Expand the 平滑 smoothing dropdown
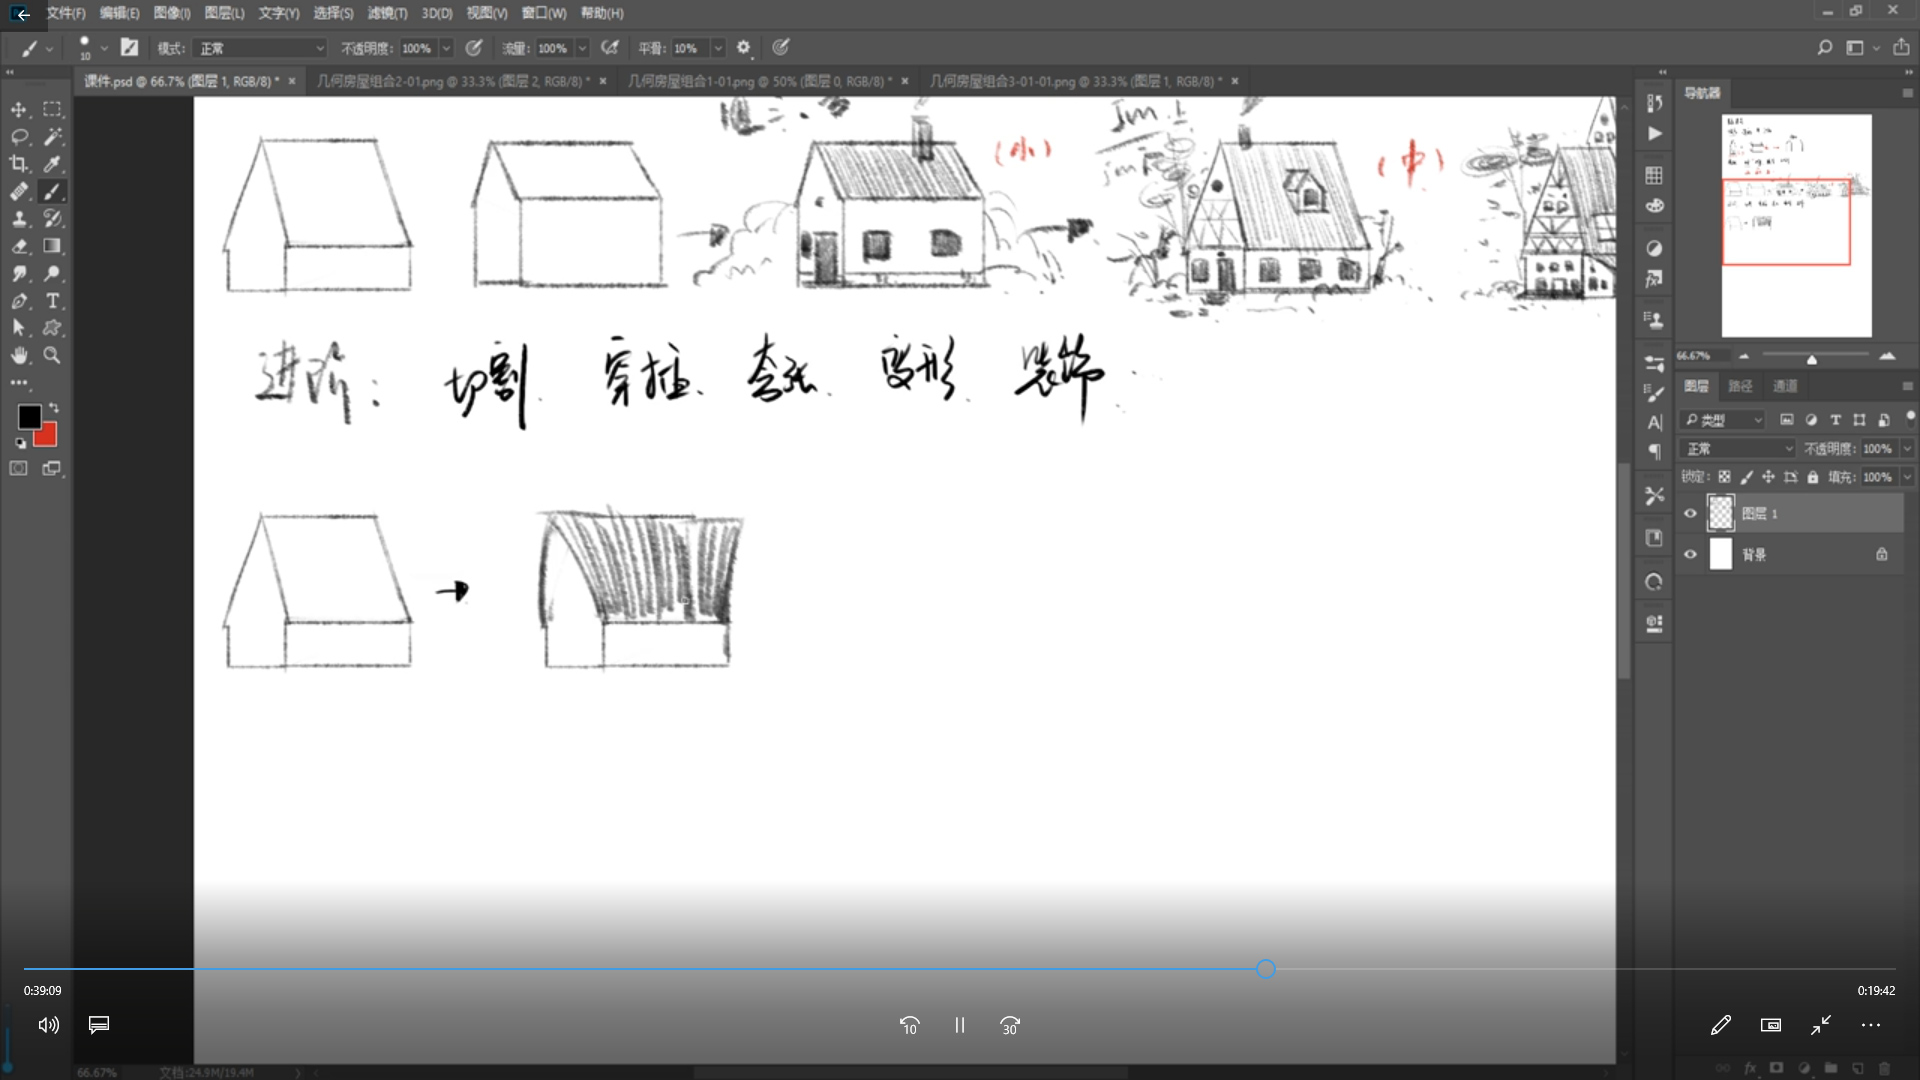This screenshot has height=1080, width=1920. (x=717, y=48)
